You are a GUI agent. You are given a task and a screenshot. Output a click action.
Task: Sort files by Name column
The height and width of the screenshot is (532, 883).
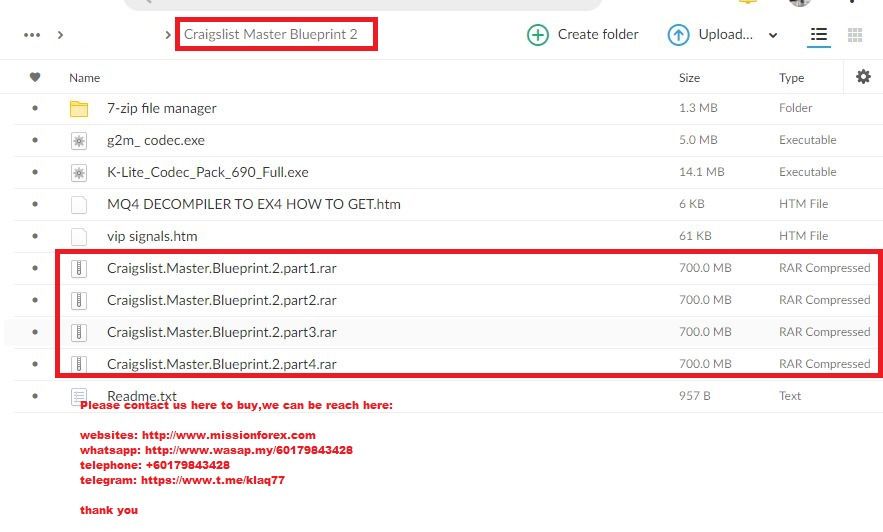(x=84, y=78)
